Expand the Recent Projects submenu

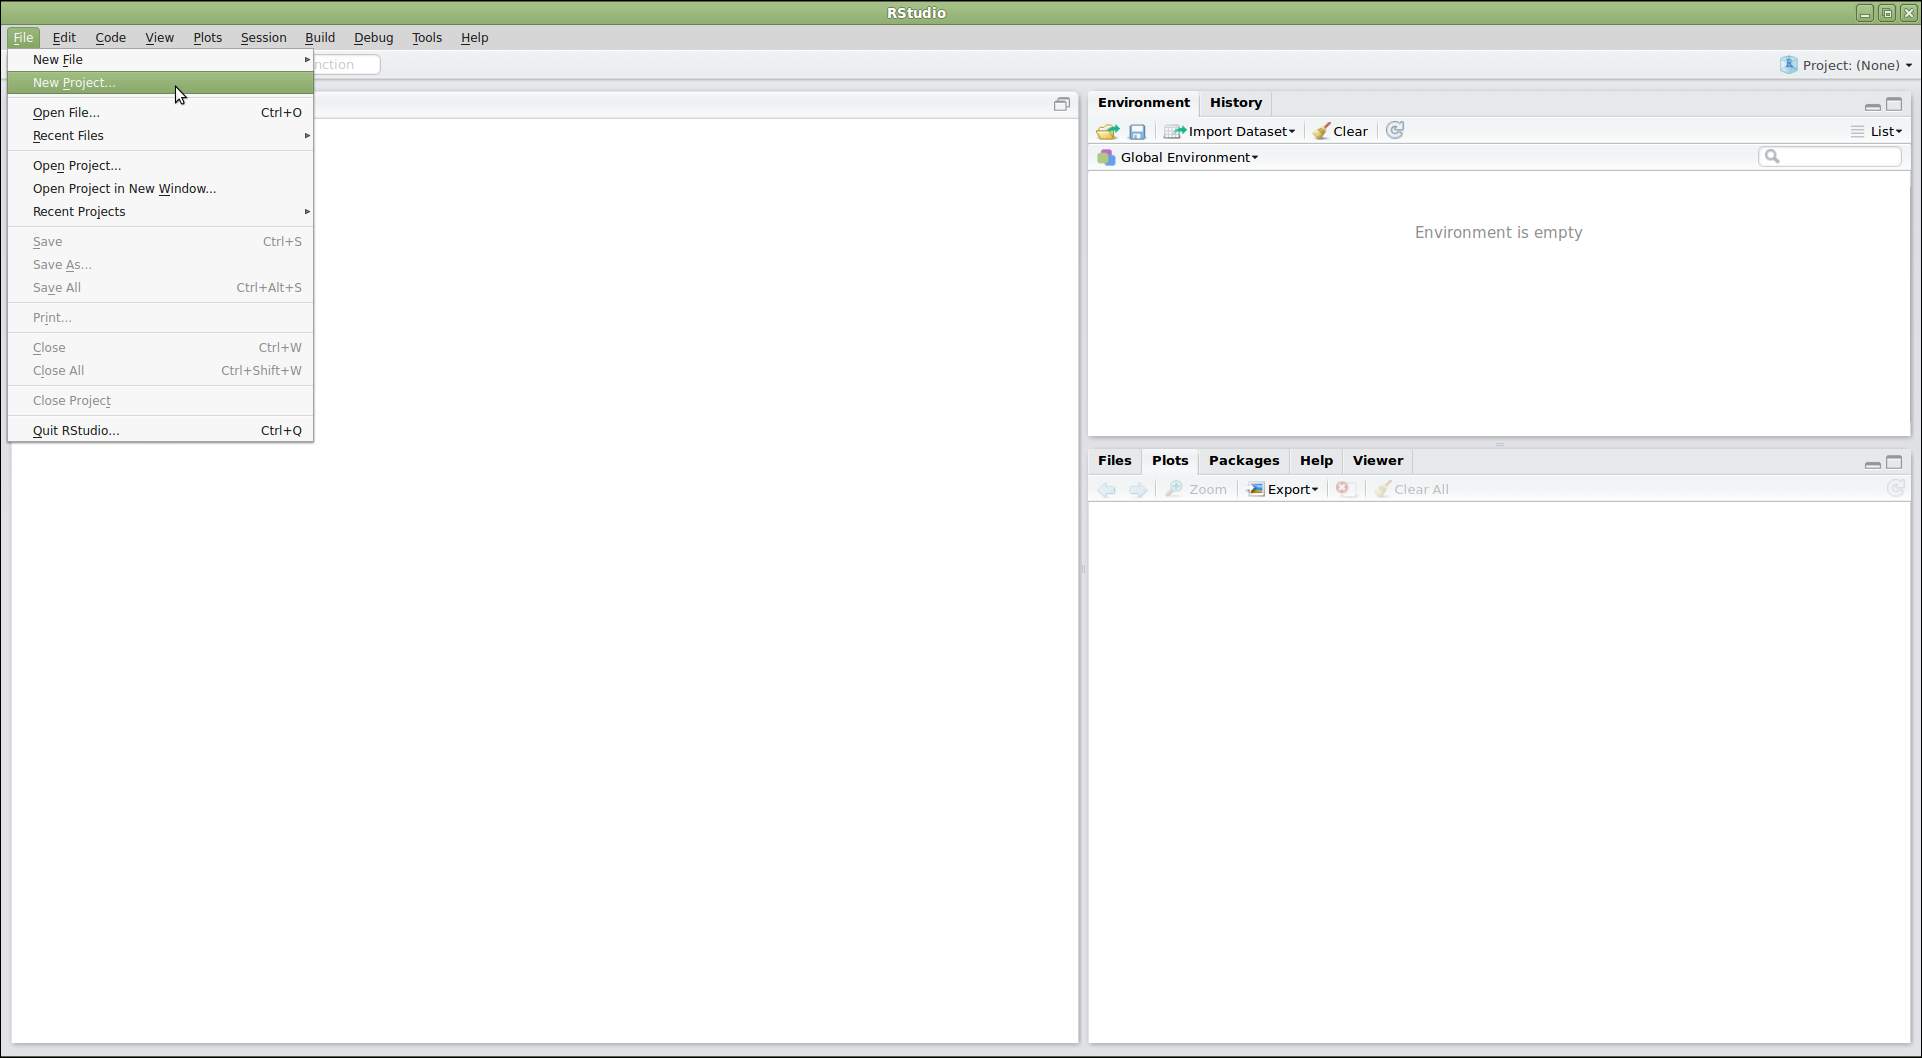[x=79, y=212]
